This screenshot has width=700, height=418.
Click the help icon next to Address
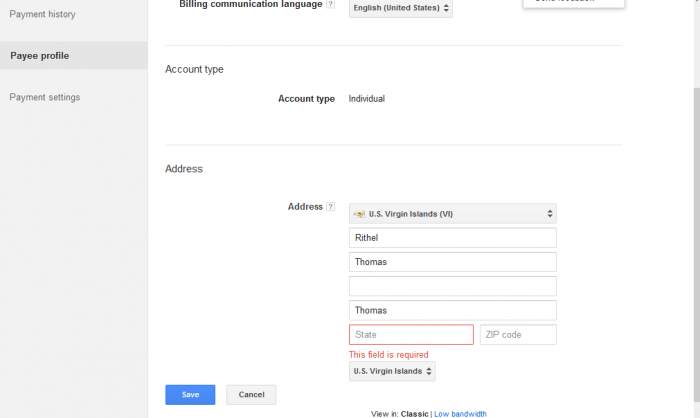tap(331, 207)
